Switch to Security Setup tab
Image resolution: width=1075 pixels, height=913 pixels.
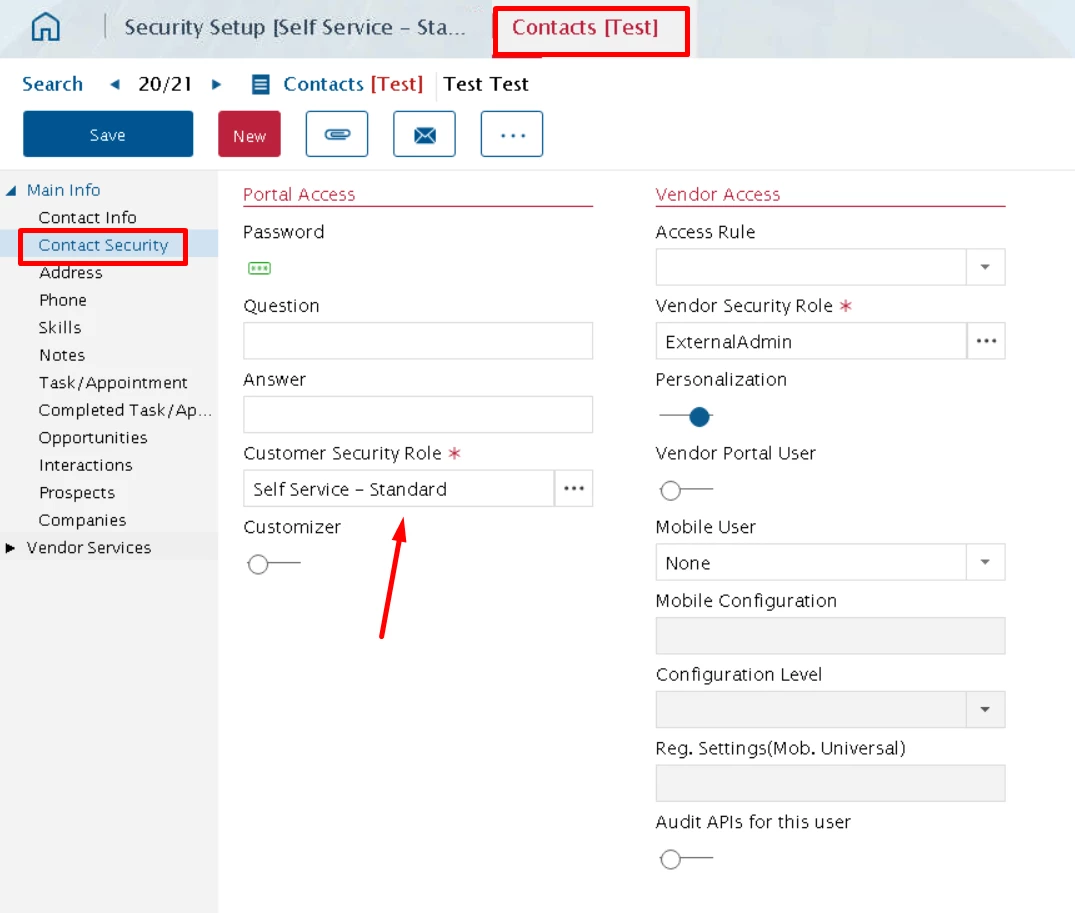tap(294, 28)
